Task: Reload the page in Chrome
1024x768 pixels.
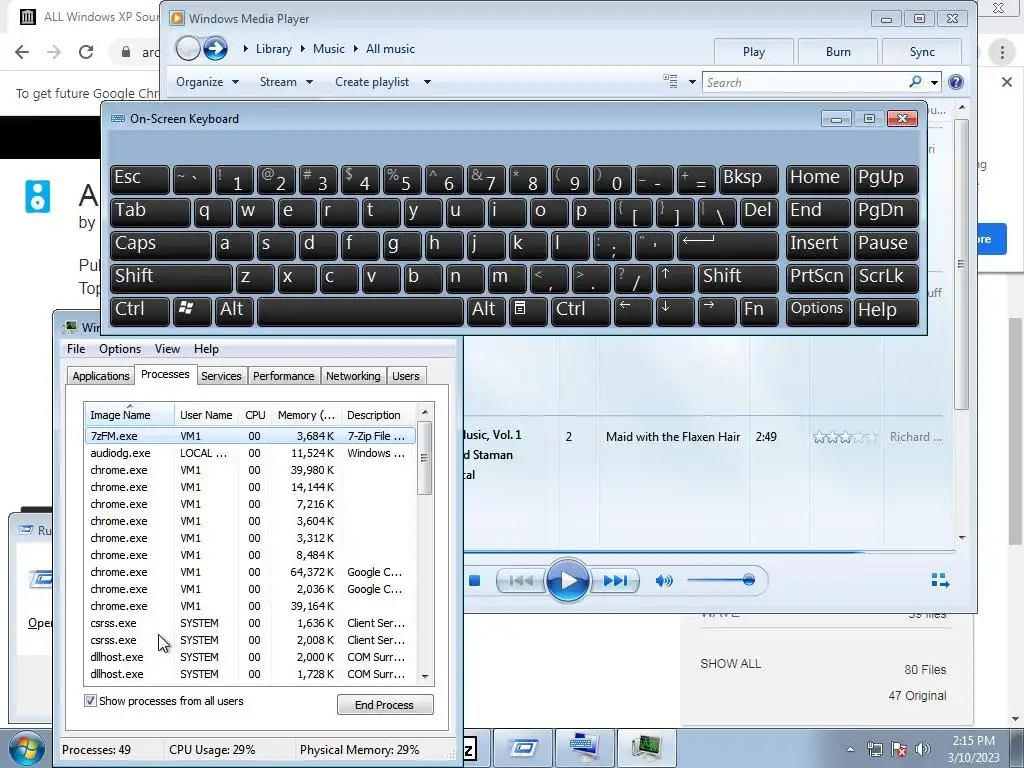Action: coord(86,52)
